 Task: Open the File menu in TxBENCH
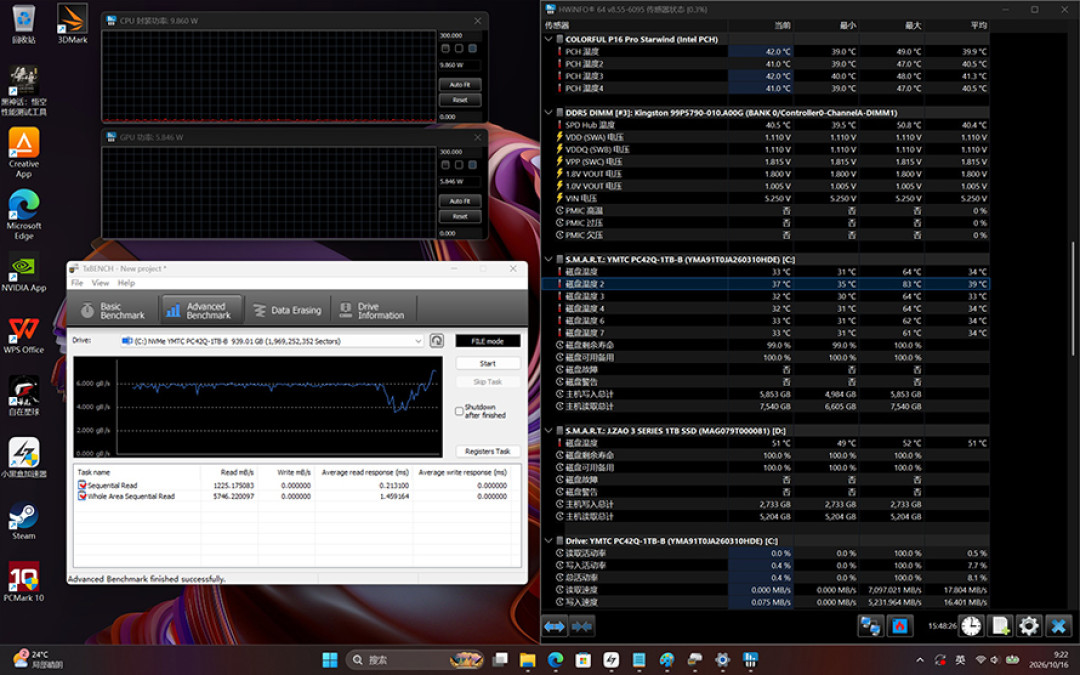tap(77, 283)
